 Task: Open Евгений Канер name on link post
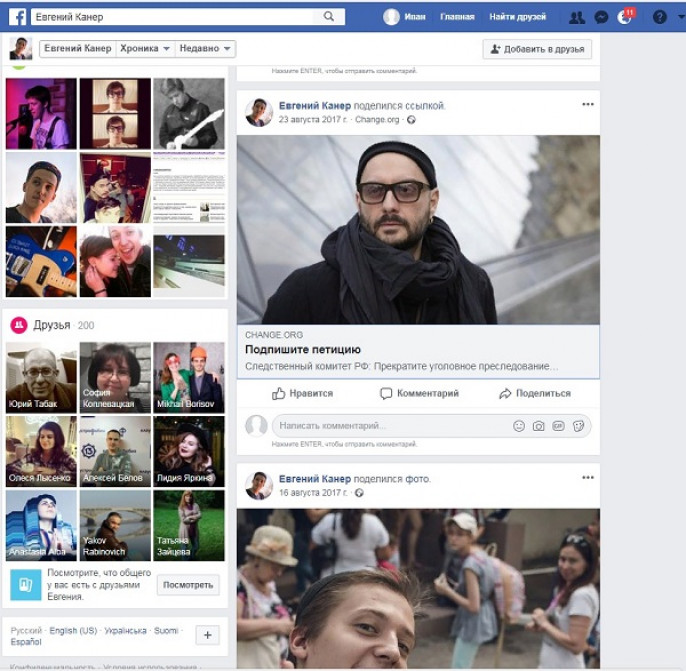(x=315, y=105)
